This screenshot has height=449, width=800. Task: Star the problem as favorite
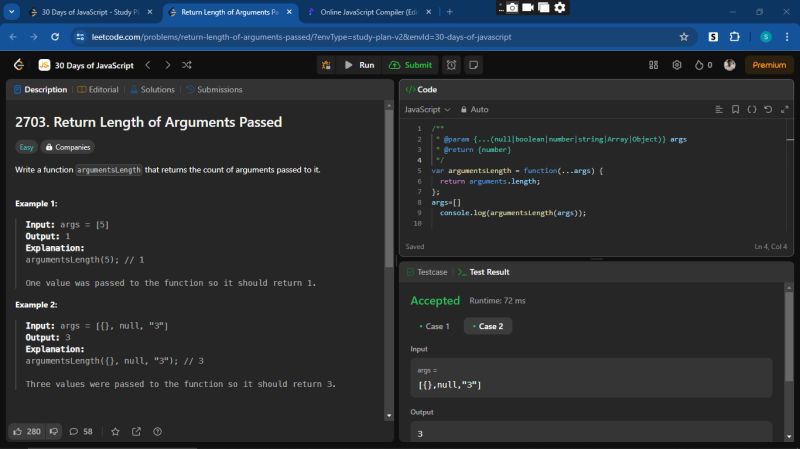[115, 432]
